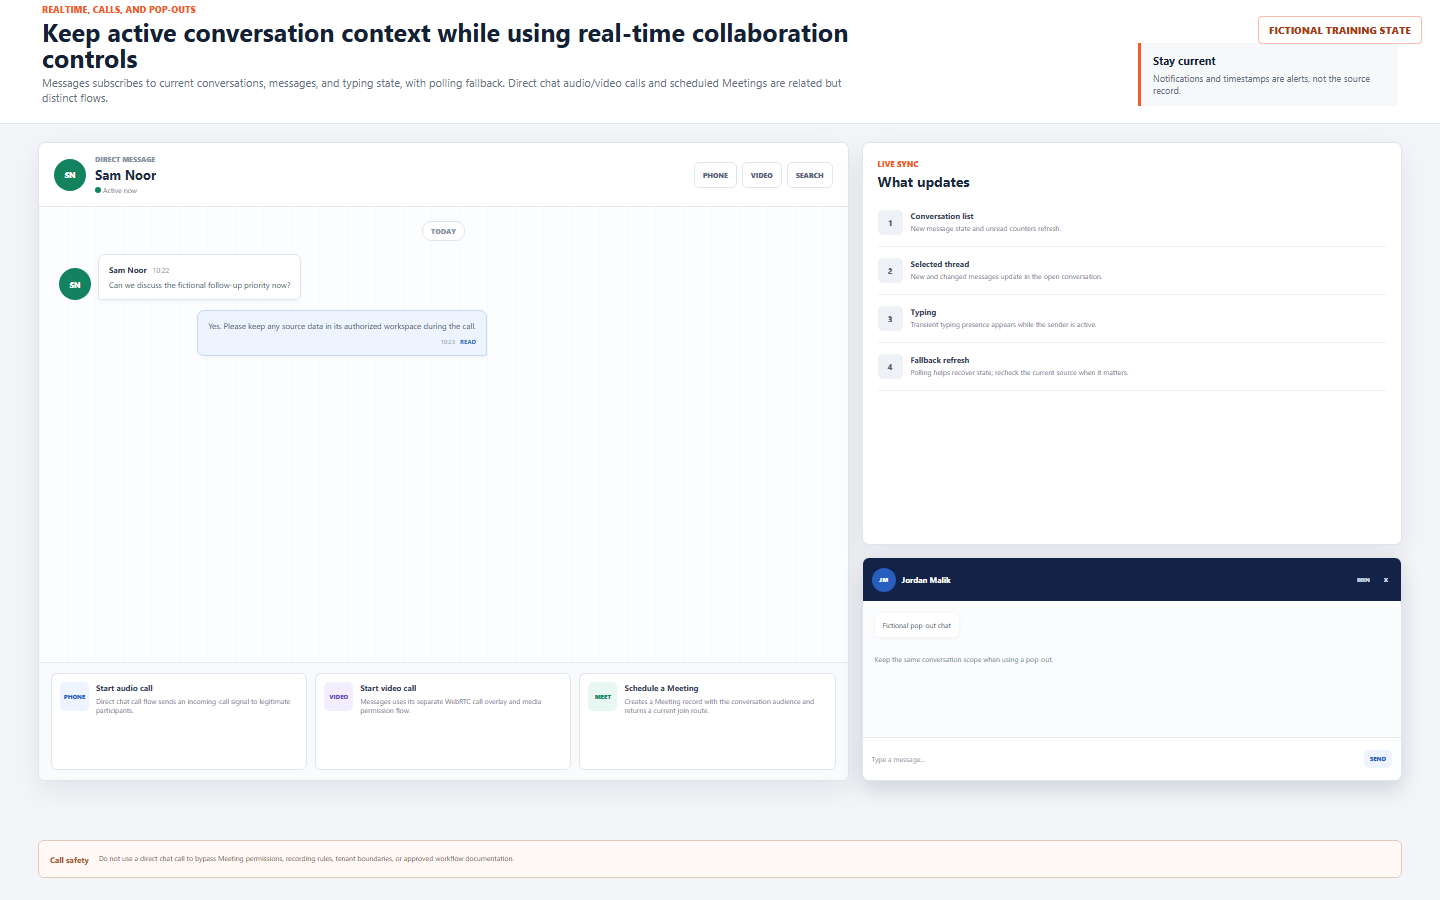The image size is (1440, 900).
Task: Click the Type a message input field
Action: pyautogui.click(x=1113, y=759)
